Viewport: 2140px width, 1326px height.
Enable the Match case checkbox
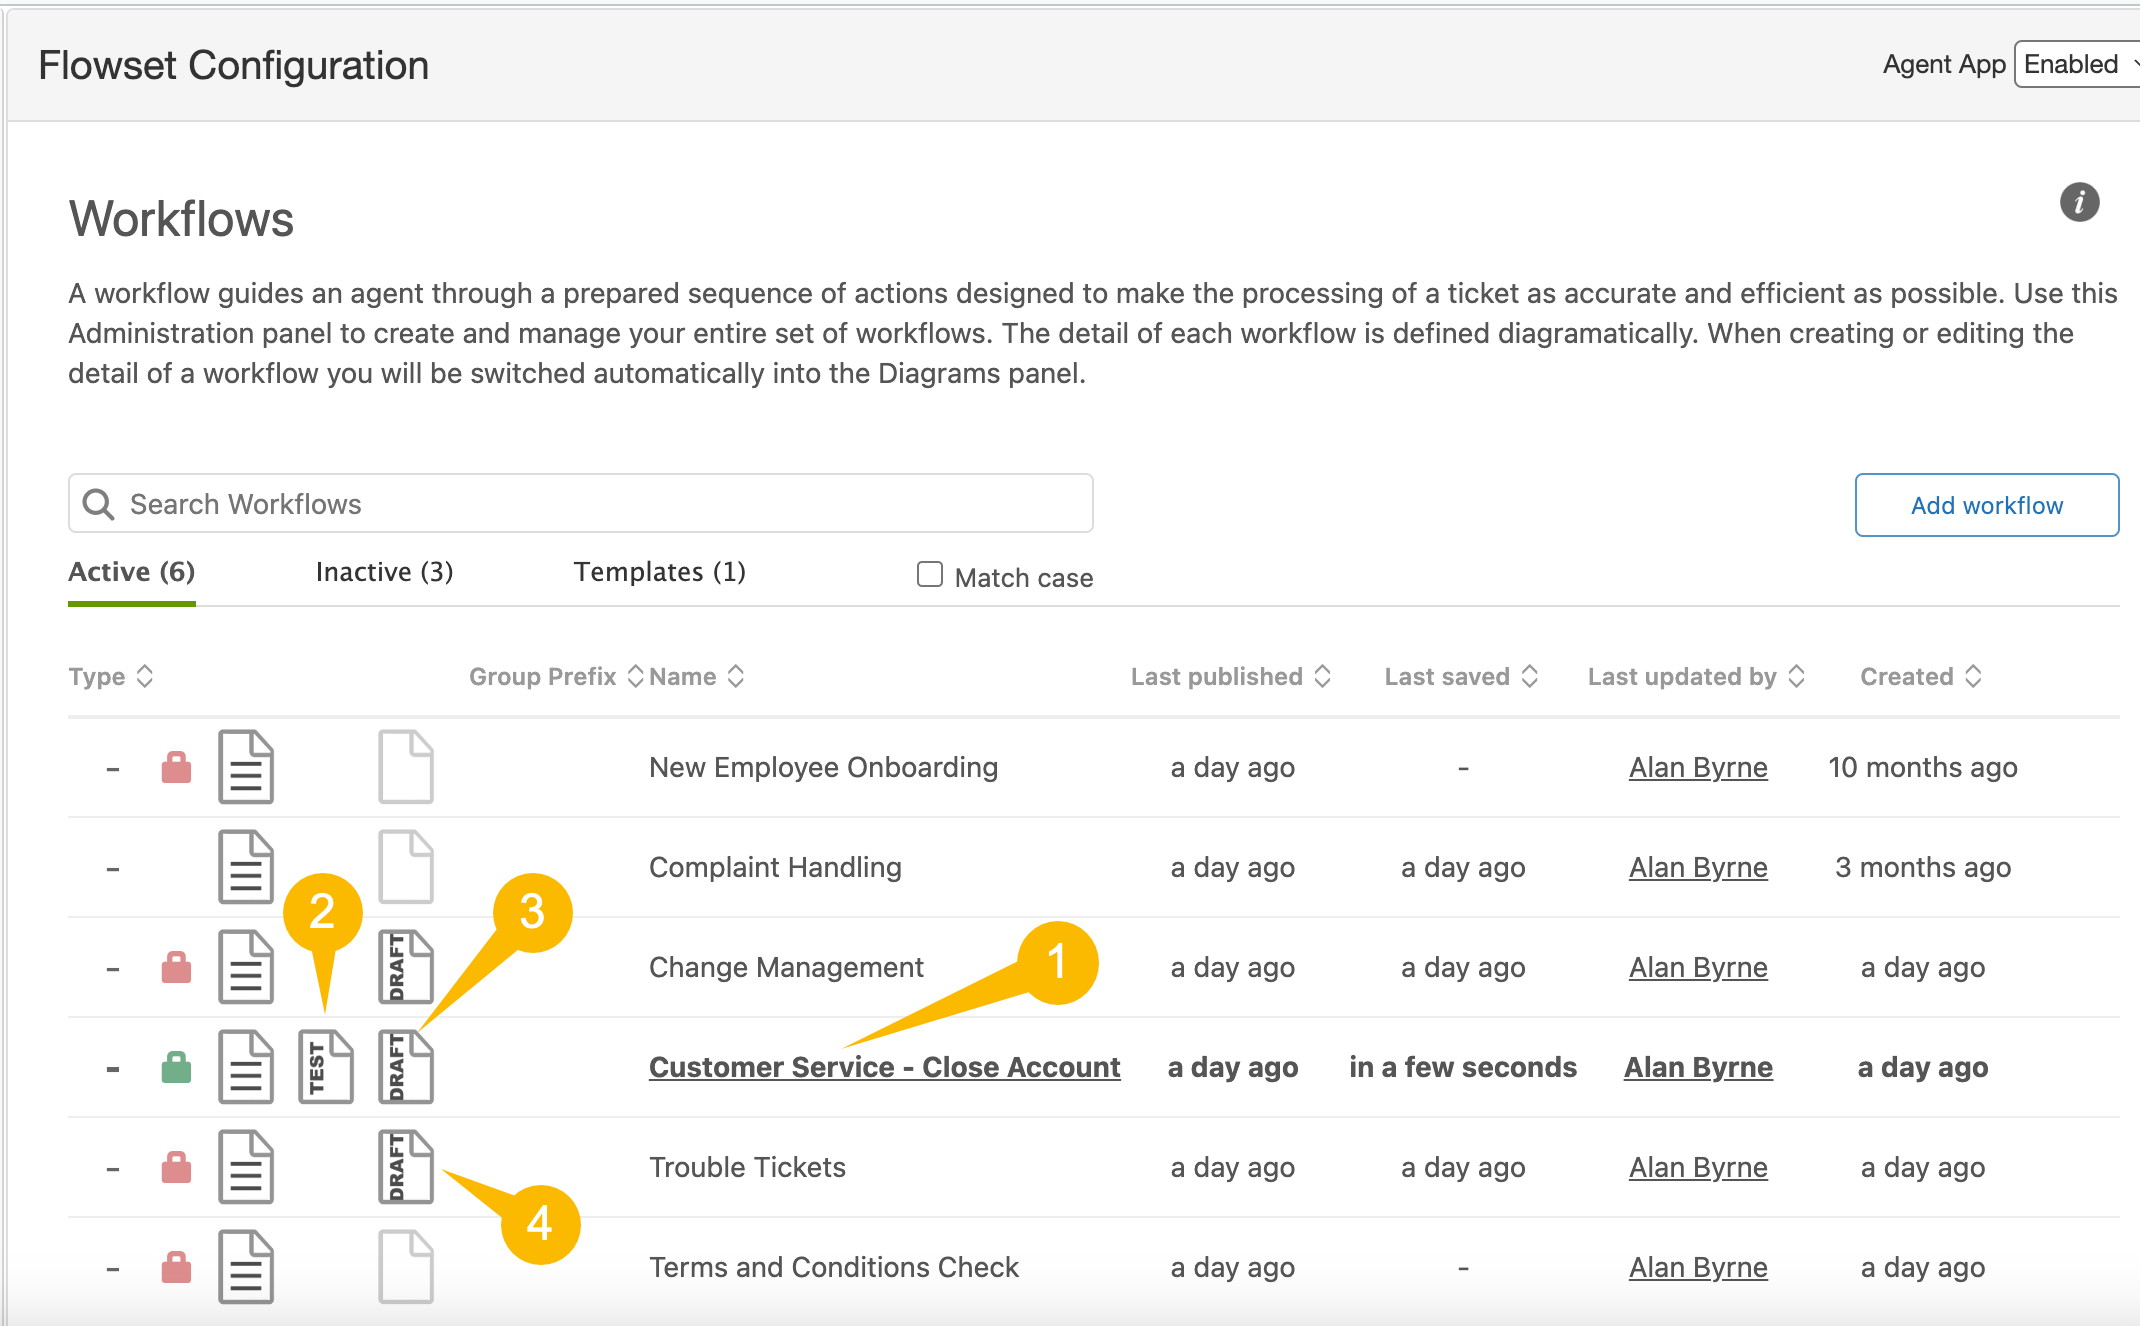coord(930,574)
